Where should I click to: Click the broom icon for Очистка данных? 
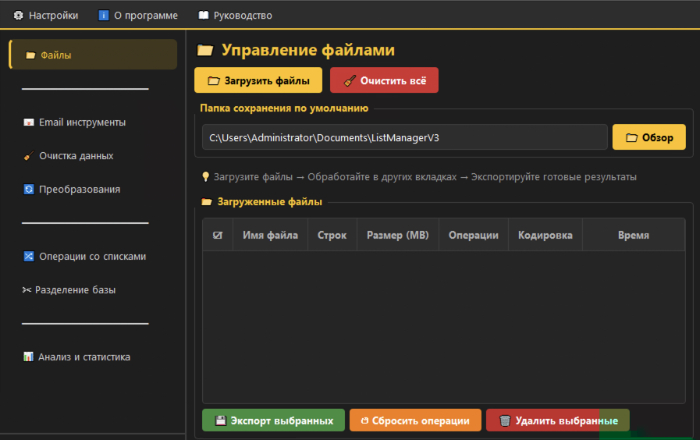[29, 156]
